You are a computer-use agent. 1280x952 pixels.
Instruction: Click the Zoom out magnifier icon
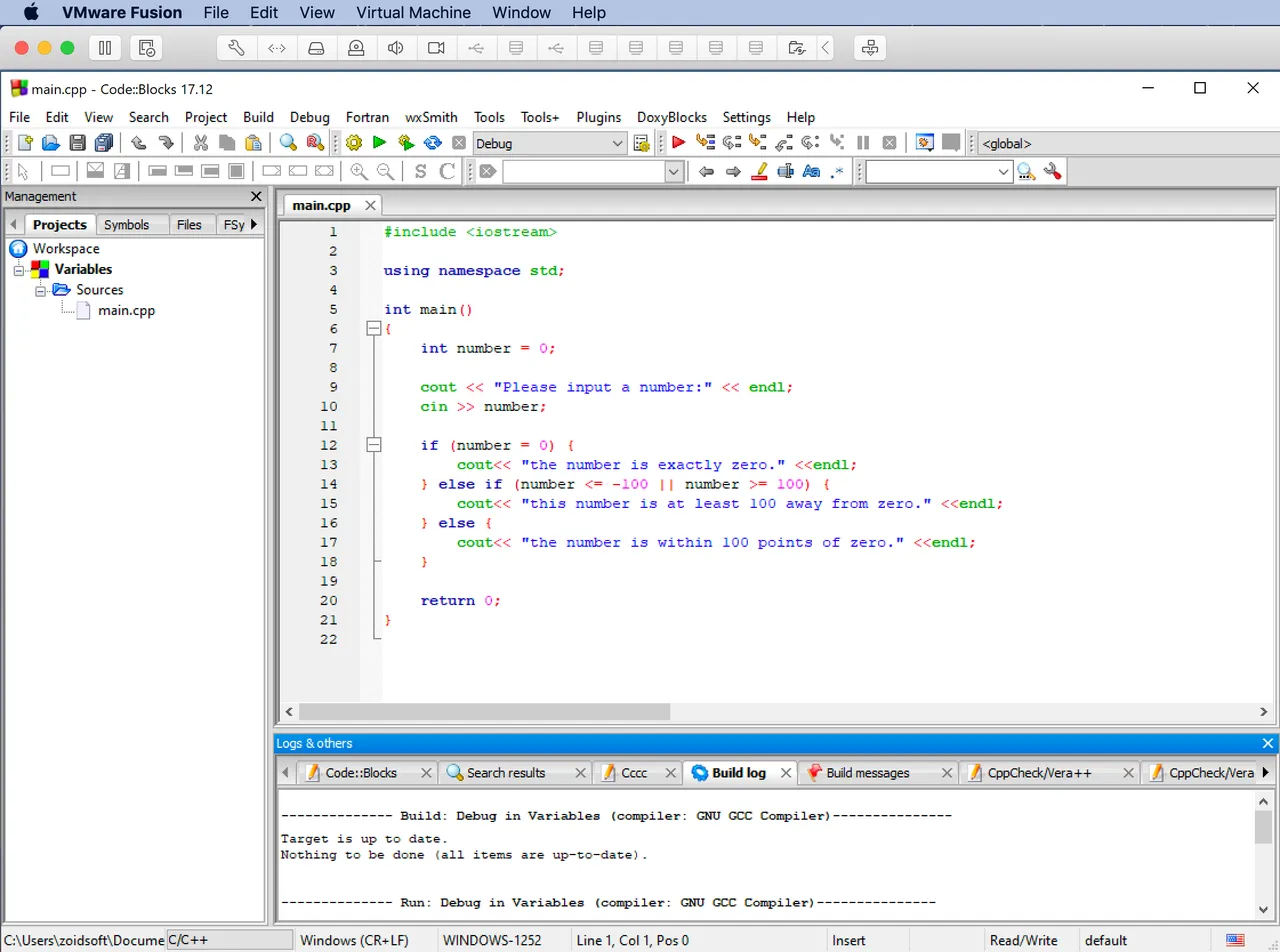pyautogui.click(x=385, y=171)
